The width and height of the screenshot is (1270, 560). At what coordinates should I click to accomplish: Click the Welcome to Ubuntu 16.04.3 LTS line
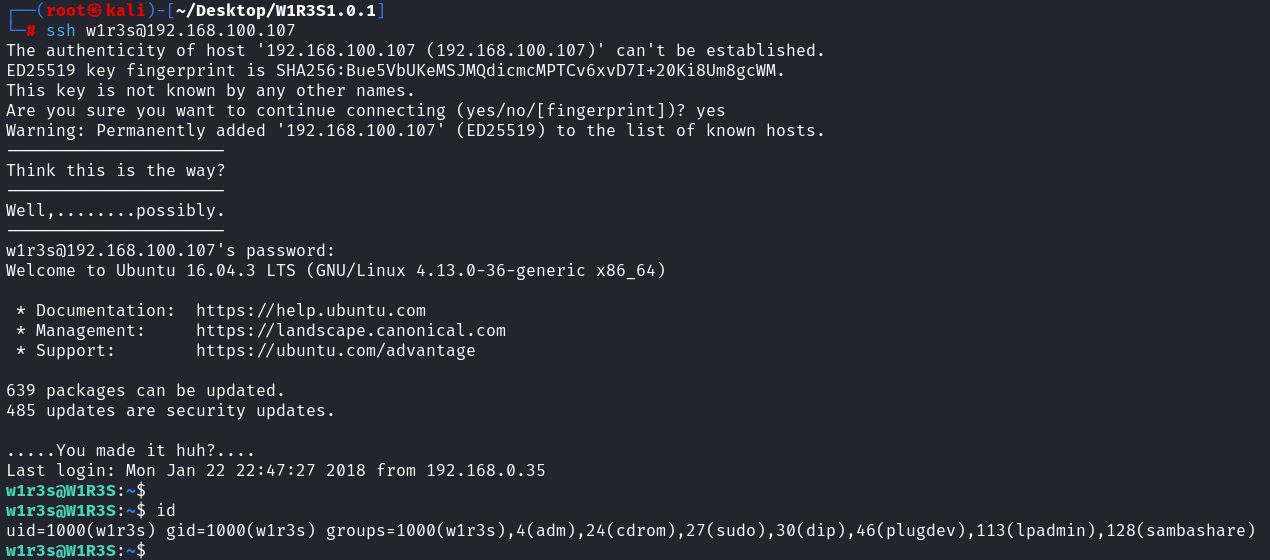(335, 271)
